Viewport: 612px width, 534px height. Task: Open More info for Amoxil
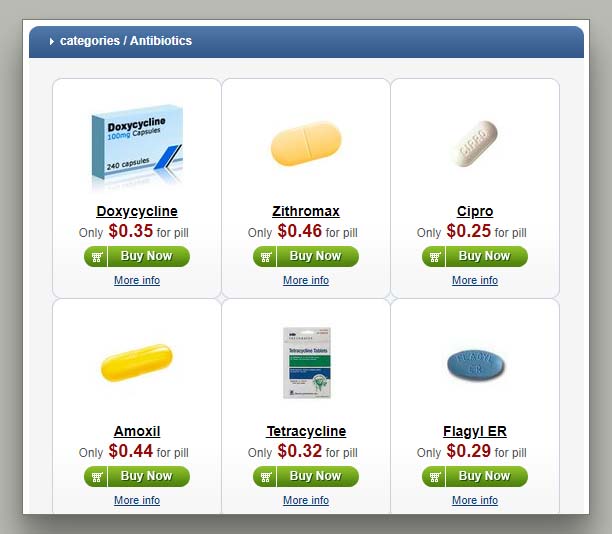tap(137, 500)
